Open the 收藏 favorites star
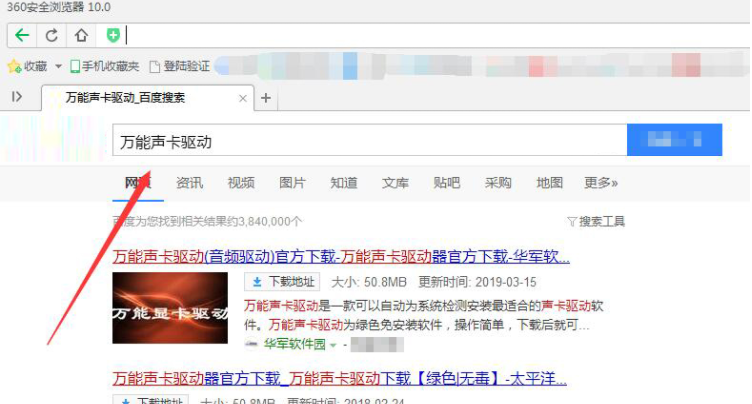Screen dimensions: 752x404 point(27,66)
